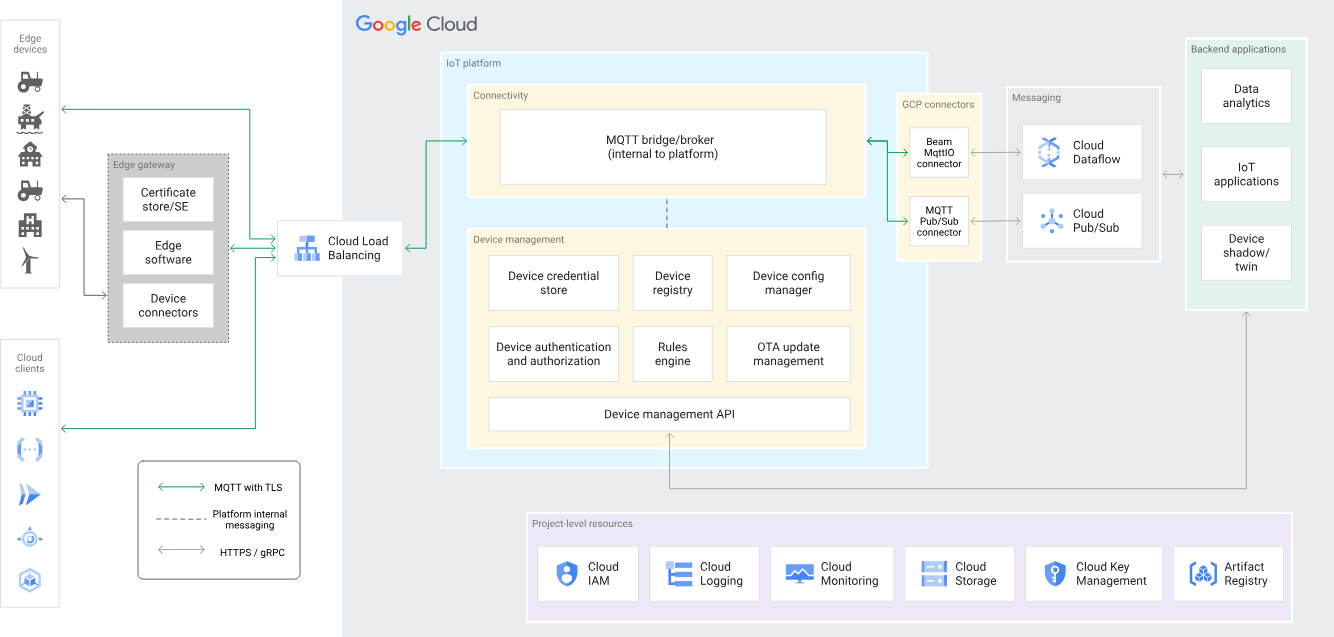Click the wind turbine edge device icon
The width and height of the screenshot is (1334, 637).
pos(30,261)
